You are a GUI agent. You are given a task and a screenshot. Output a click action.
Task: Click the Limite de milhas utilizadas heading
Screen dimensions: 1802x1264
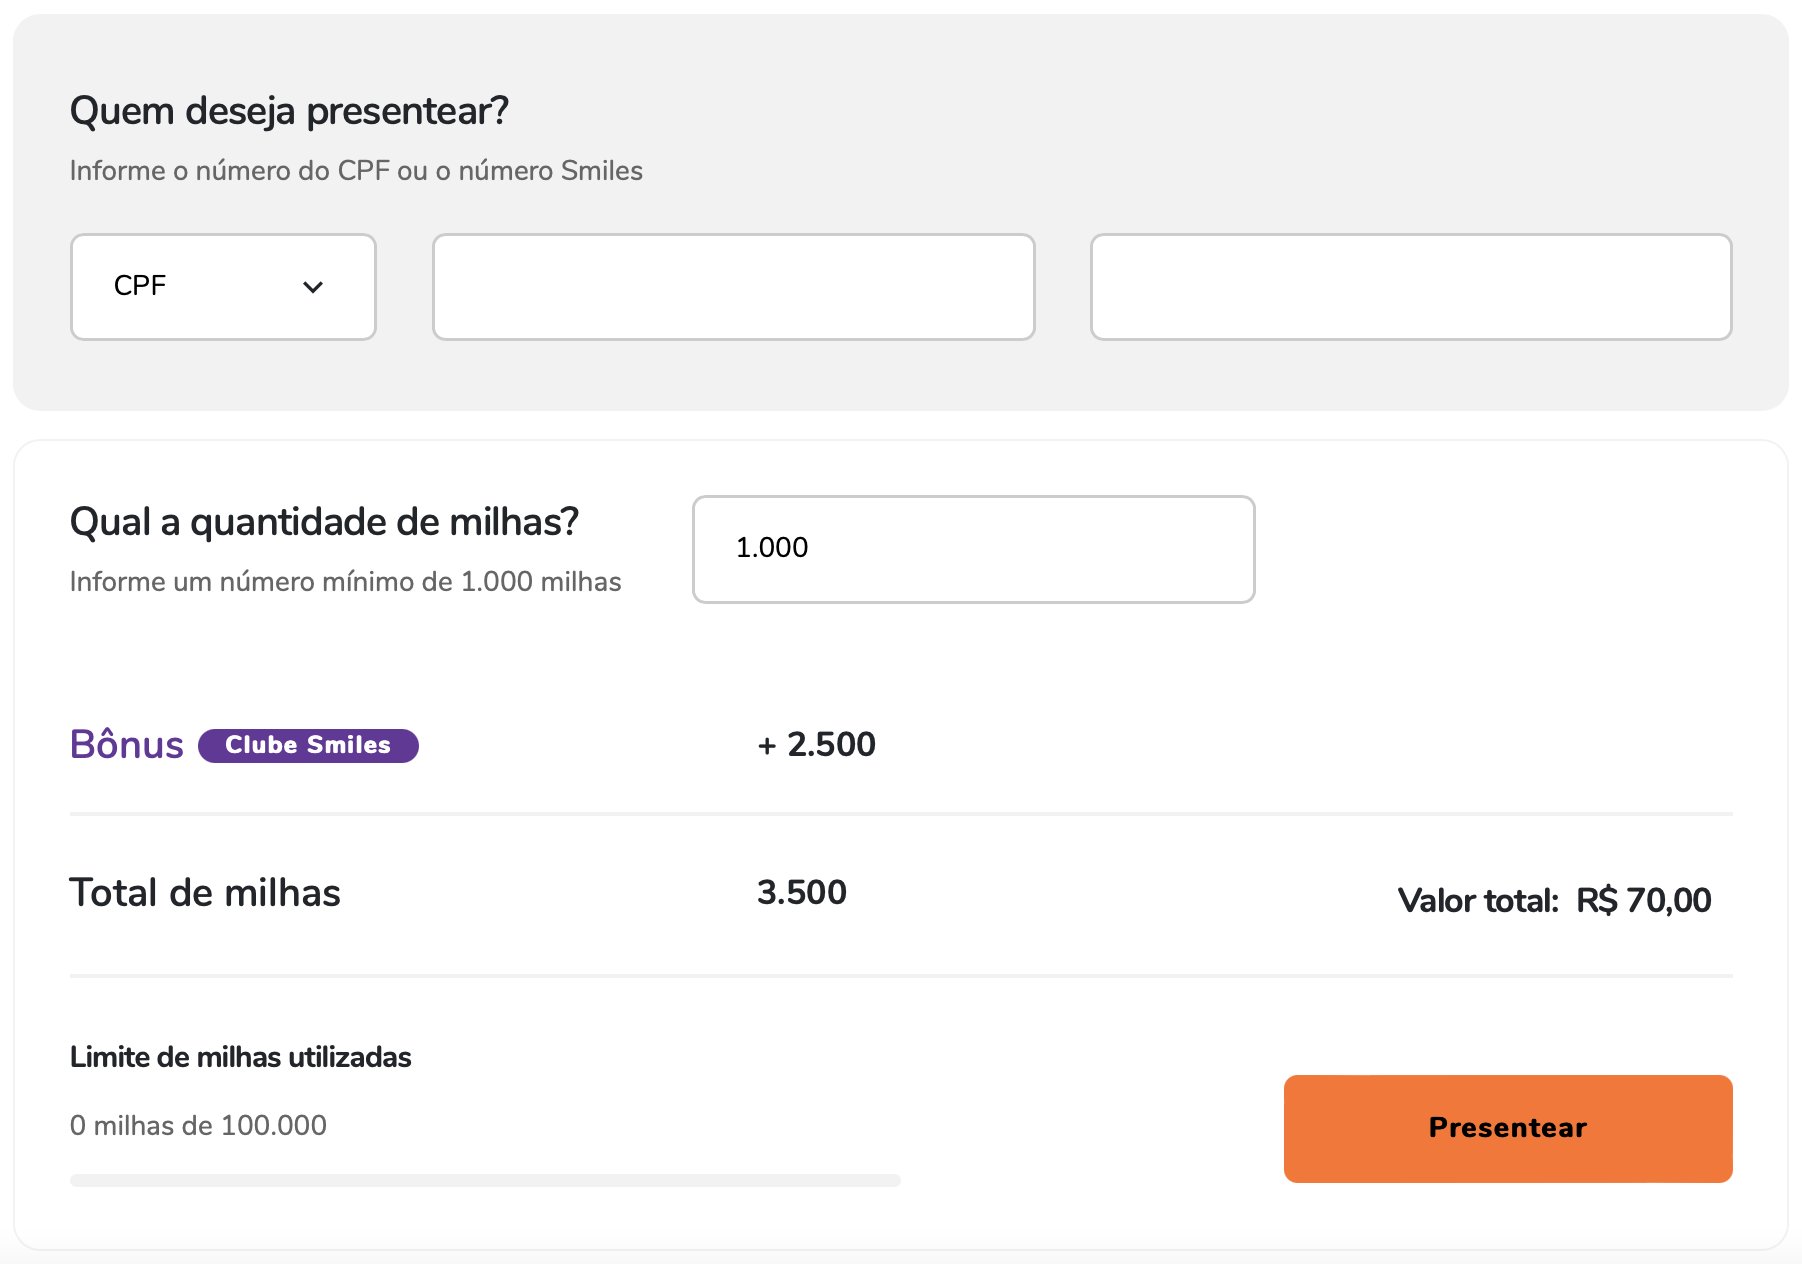click(x=240, y=1057)
